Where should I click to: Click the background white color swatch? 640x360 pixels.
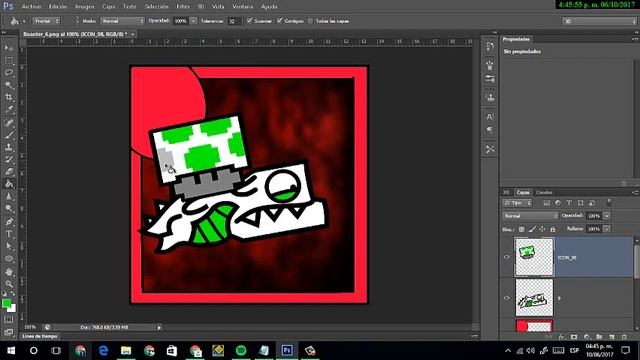pyautogui.click(x=13, y=309)
